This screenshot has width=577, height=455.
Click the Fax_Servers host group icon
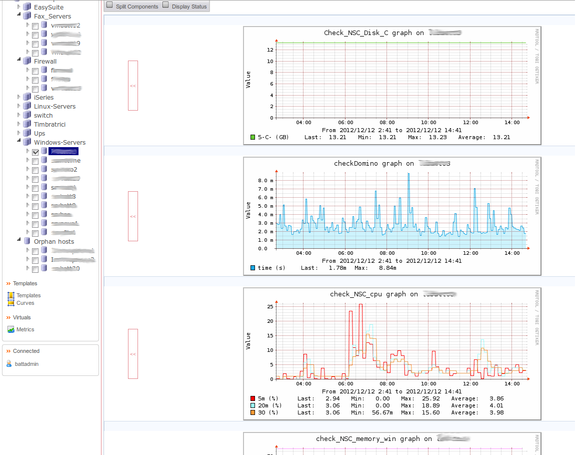(x=27, y=16)
